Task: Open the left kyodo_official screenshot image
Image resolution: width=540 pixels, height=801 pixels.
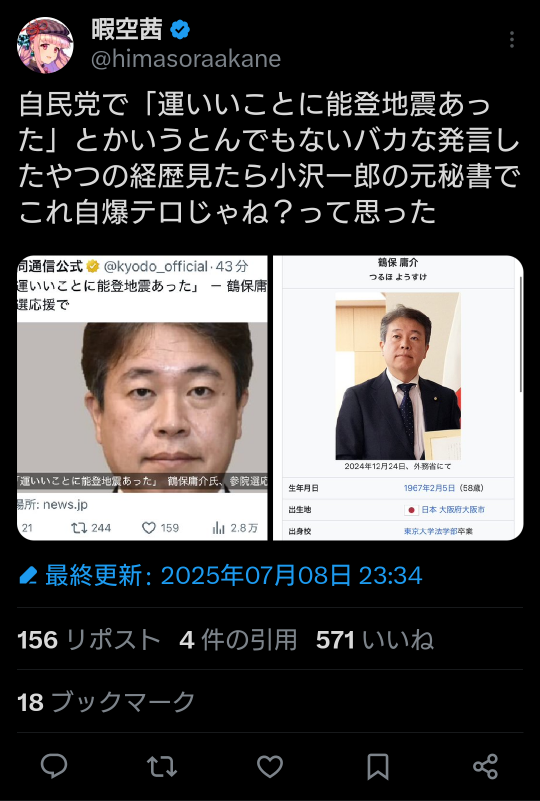Action: 142,397
